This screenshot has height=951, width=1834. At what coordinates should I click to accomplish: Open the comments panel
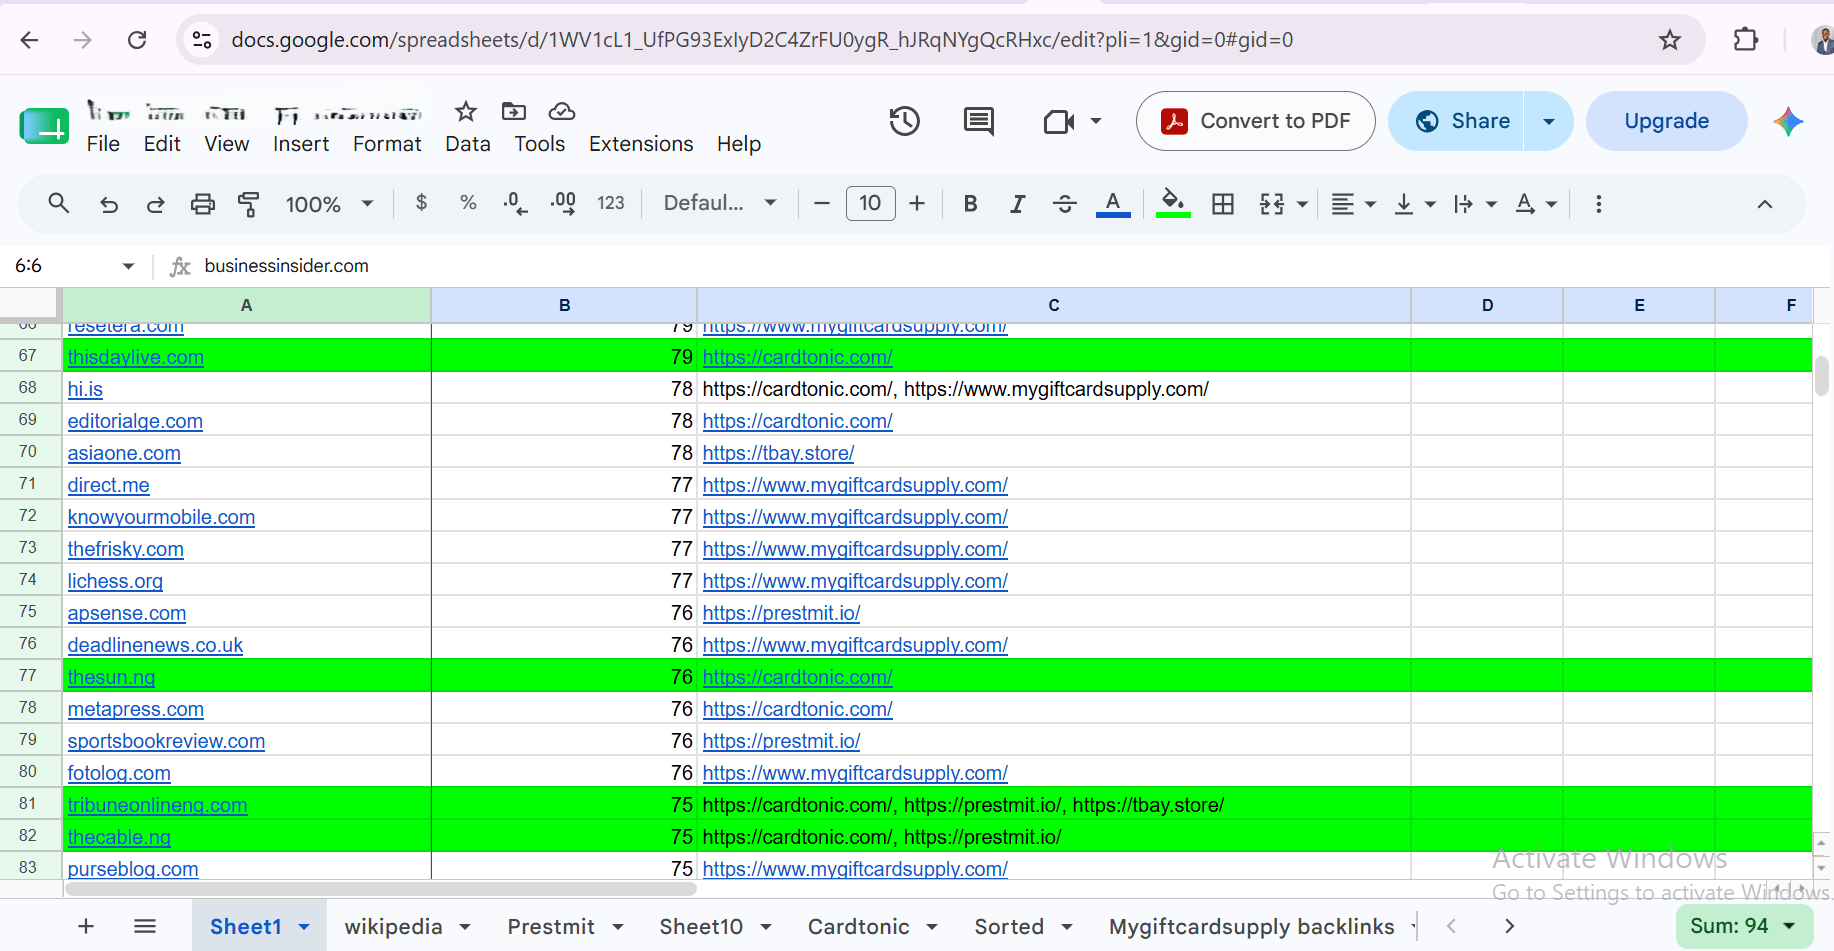(x=979, y=121)
